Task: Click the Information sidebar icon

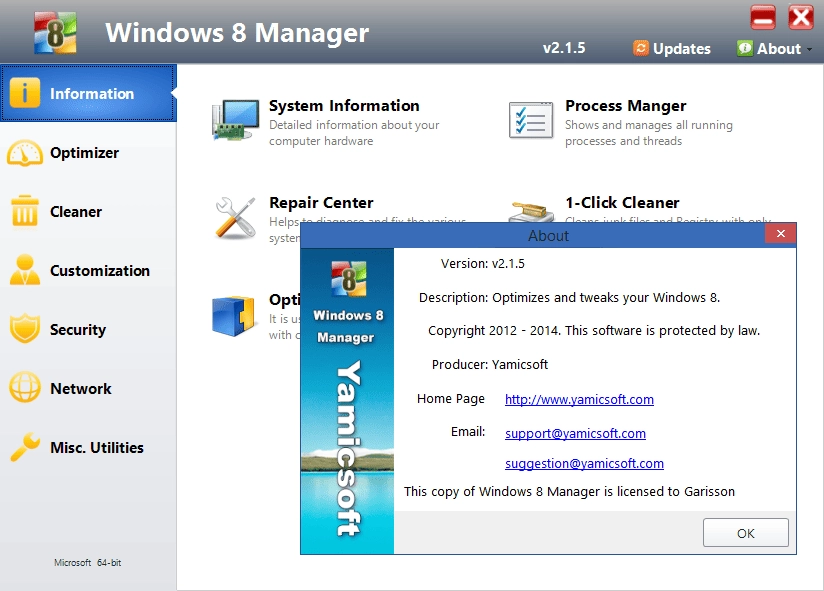Action: (24, 92)
